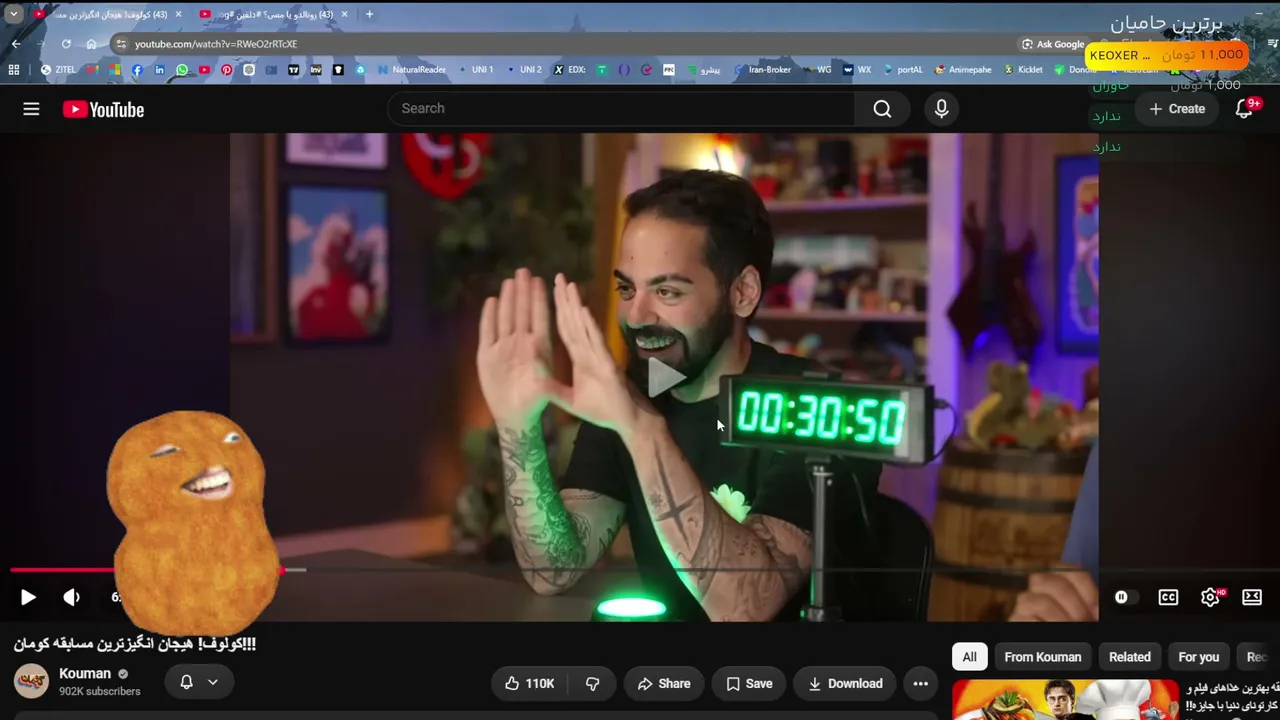Open the EDX bookmark
Image resolution: width=1280 pixels, height=720 pixels.
click(569, 70)
